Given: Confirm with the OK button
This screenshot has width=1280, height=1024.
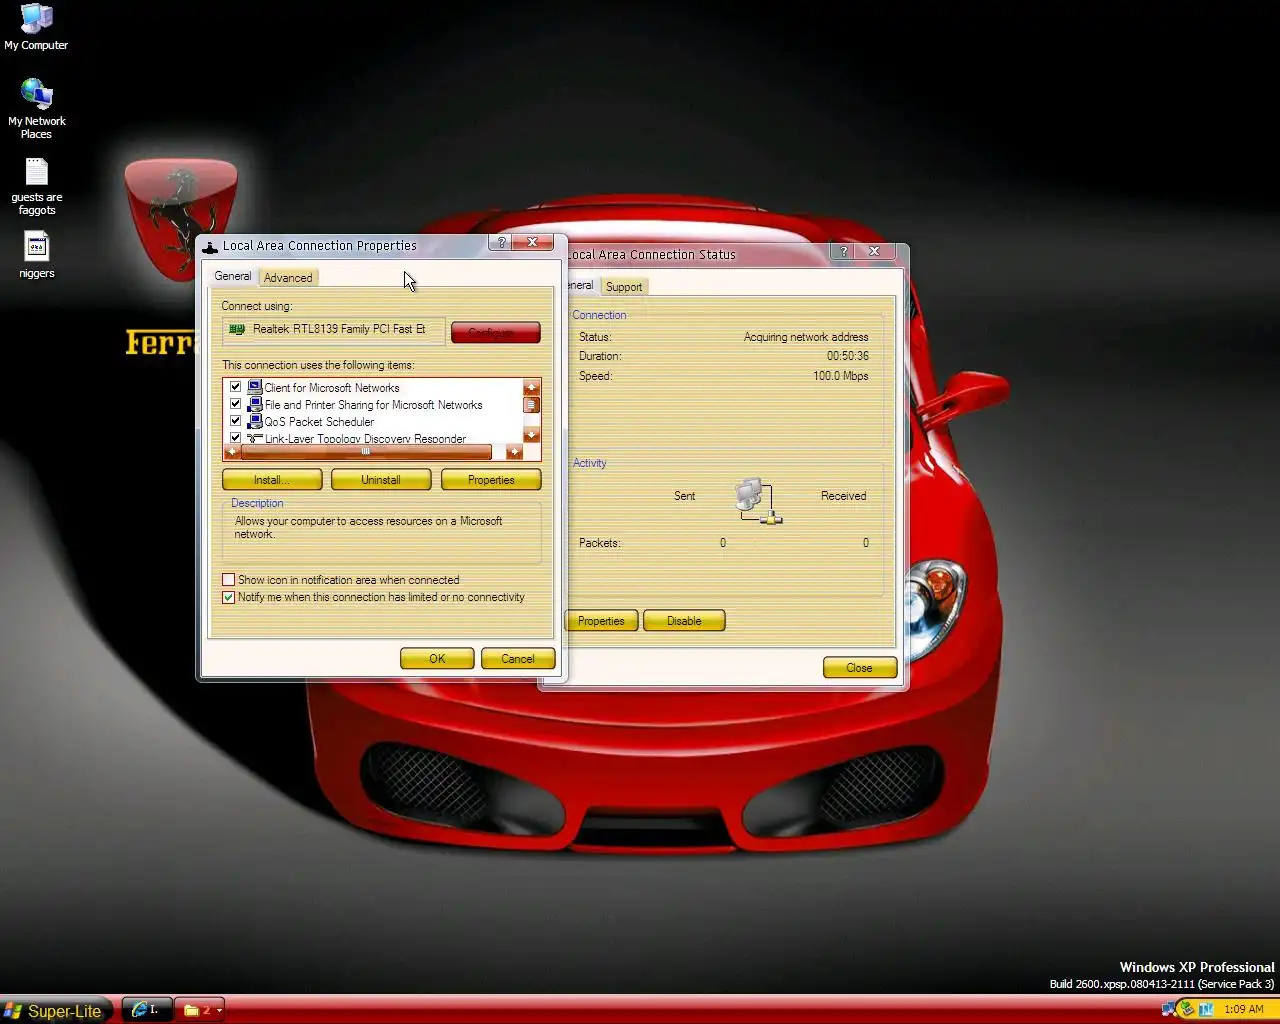Looking at the screenshot, I should point(437,658).
